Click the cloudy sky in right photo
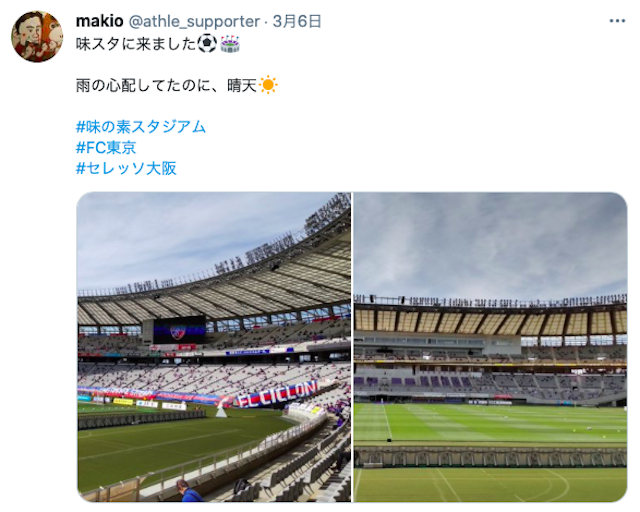This screenshot has height=512, width=640. (490, 243)
